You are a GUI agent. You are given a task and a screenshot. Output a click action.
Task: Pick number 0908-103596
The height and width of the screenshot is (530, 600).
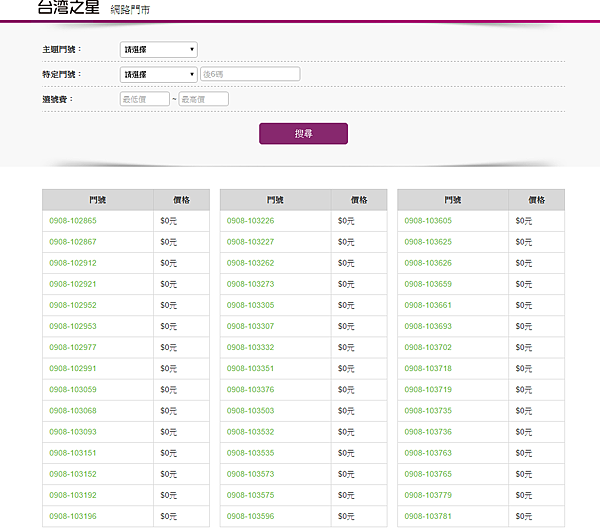pyautogui.click(x=251, y=516)
